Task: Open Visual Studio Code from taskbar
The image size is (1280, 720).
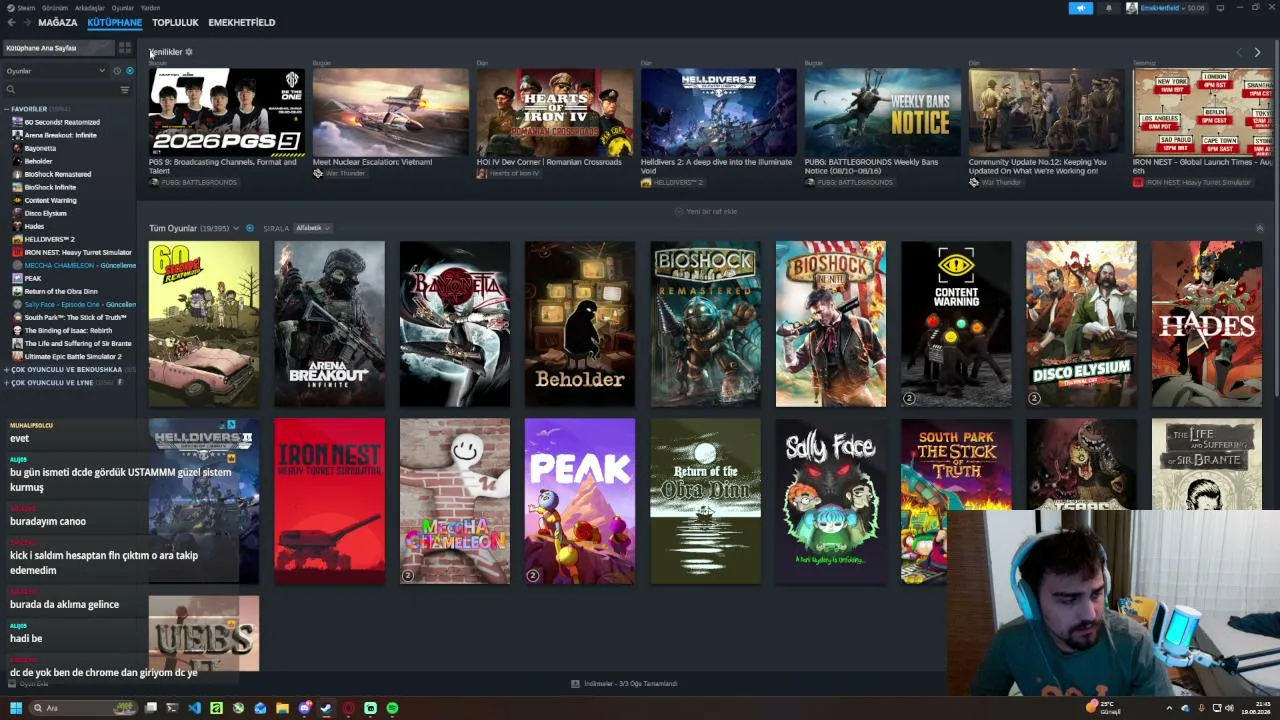Action: click(194, 708)
